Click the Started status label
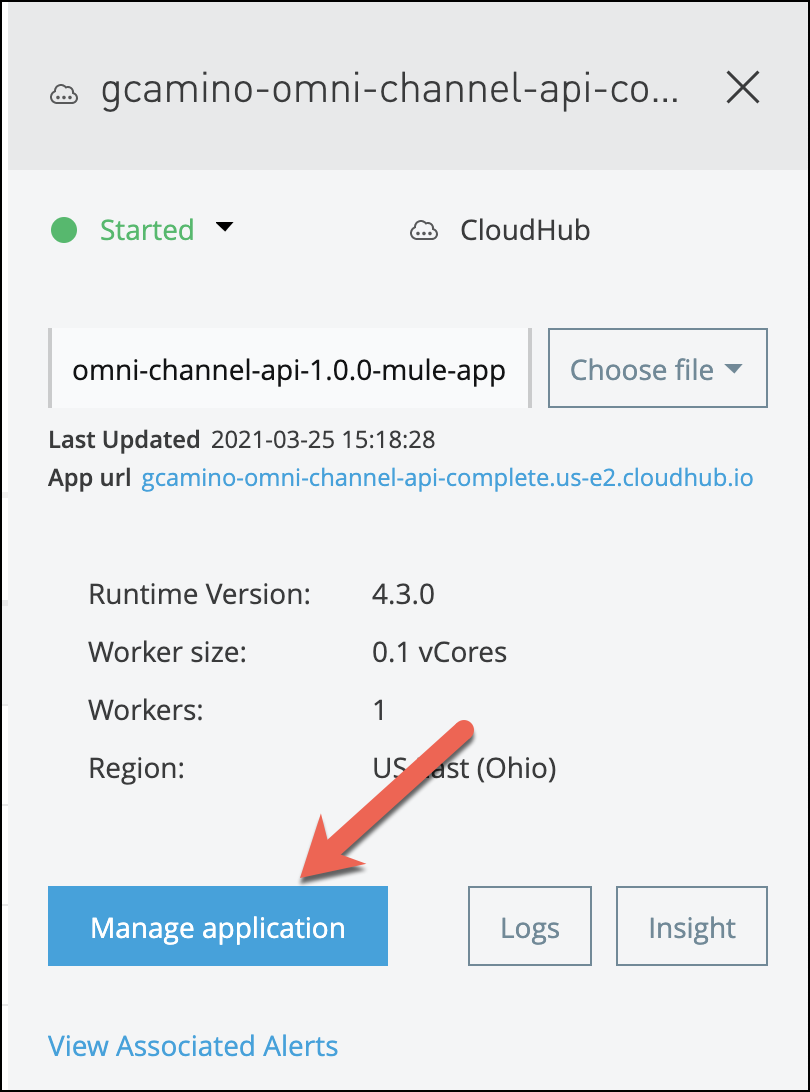The image size is (810, 1092). 147,230
